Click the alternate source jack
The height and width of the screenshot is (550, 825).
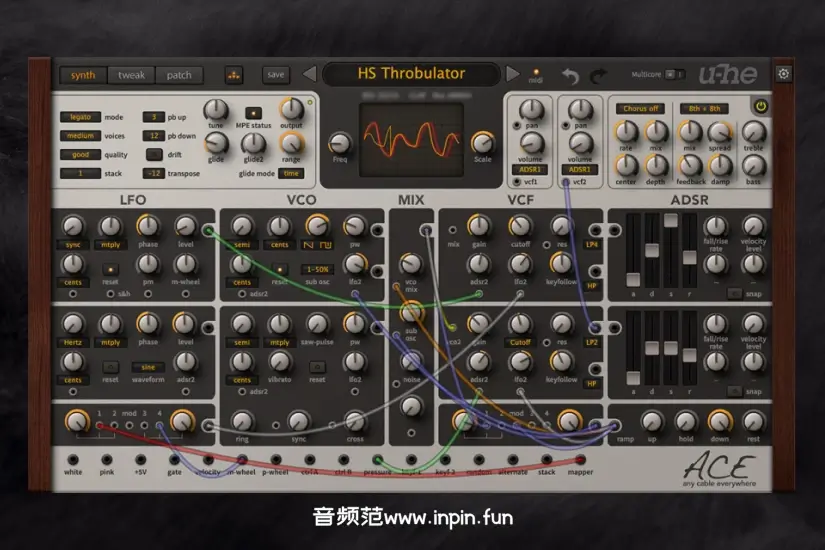point(513,459)
